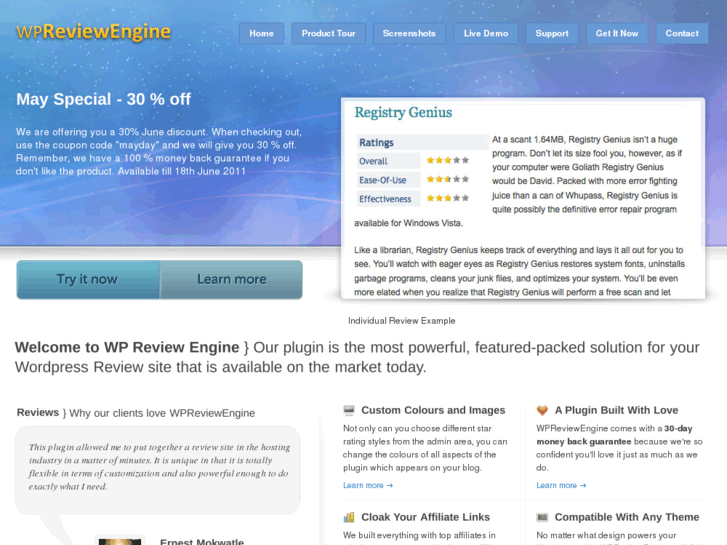Click the May Special - 30 % off heading
Viewport: 727px width, 545px height.
[103, 99]
